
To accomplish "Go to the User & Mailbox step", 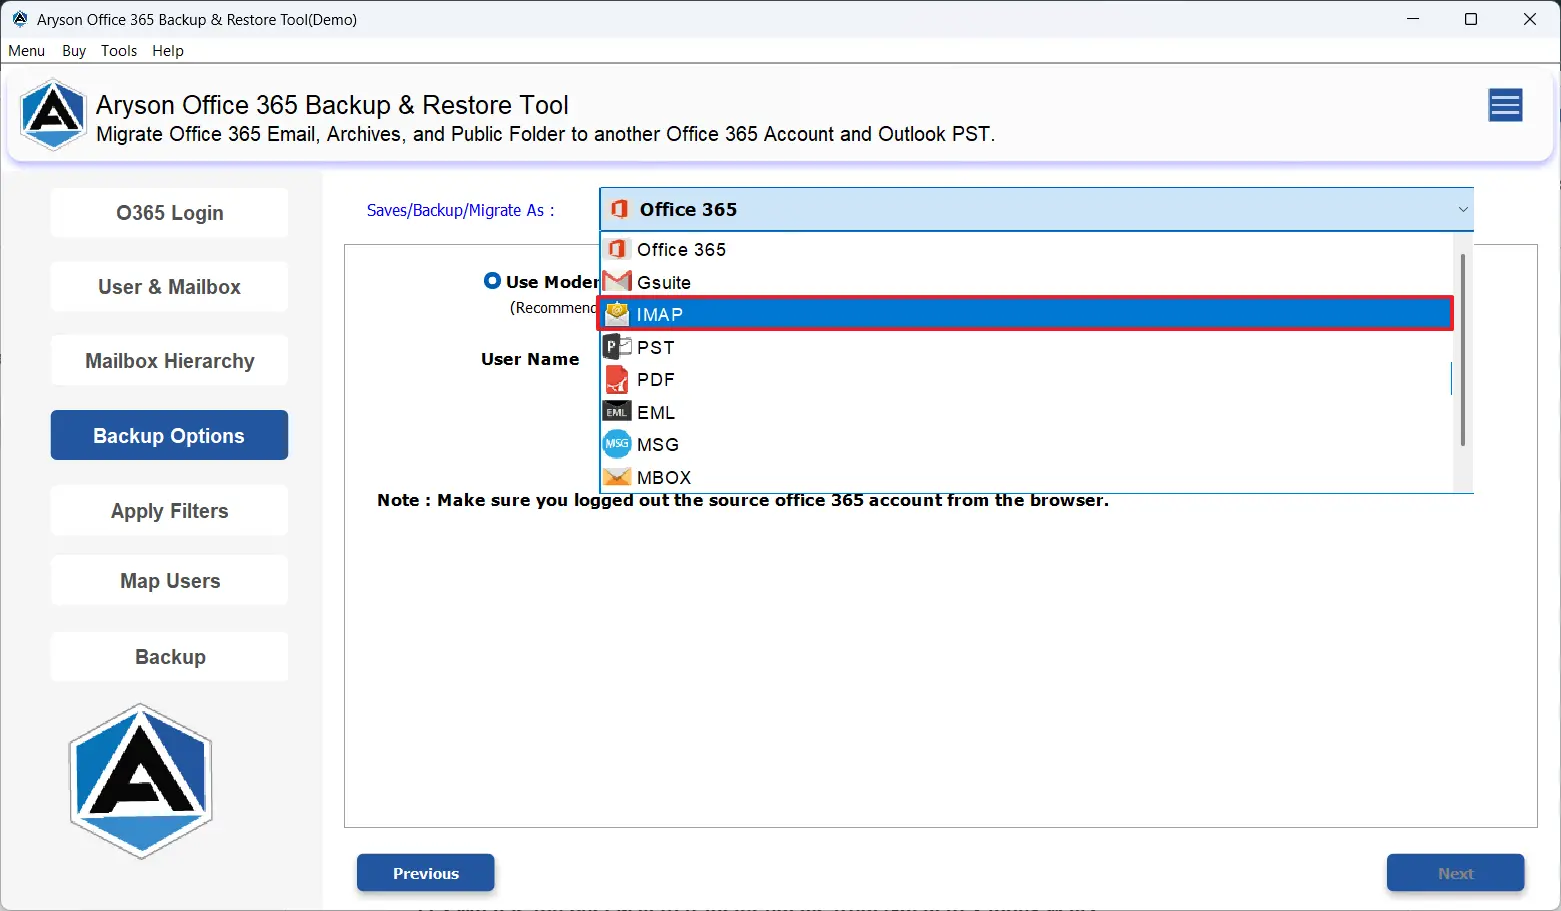I will 169,287.
